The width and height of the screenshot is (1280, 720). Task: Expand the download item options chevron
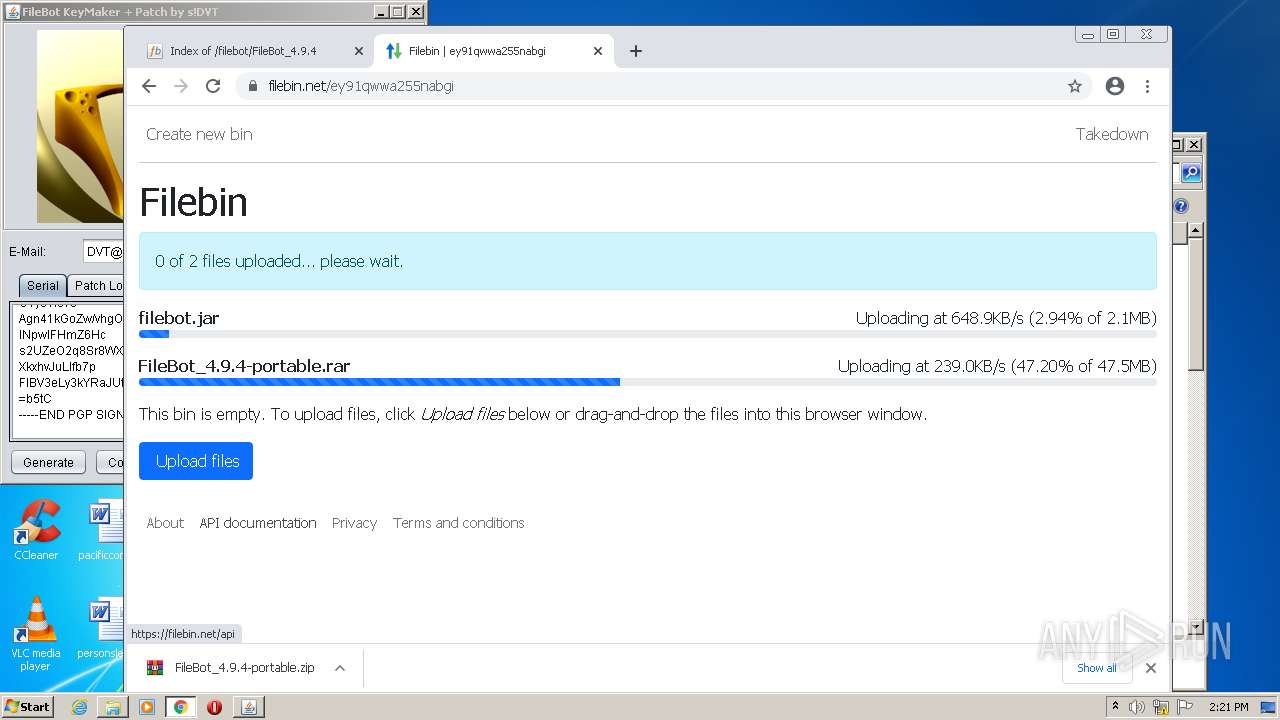pyautogui.click(x=340, y=668)
